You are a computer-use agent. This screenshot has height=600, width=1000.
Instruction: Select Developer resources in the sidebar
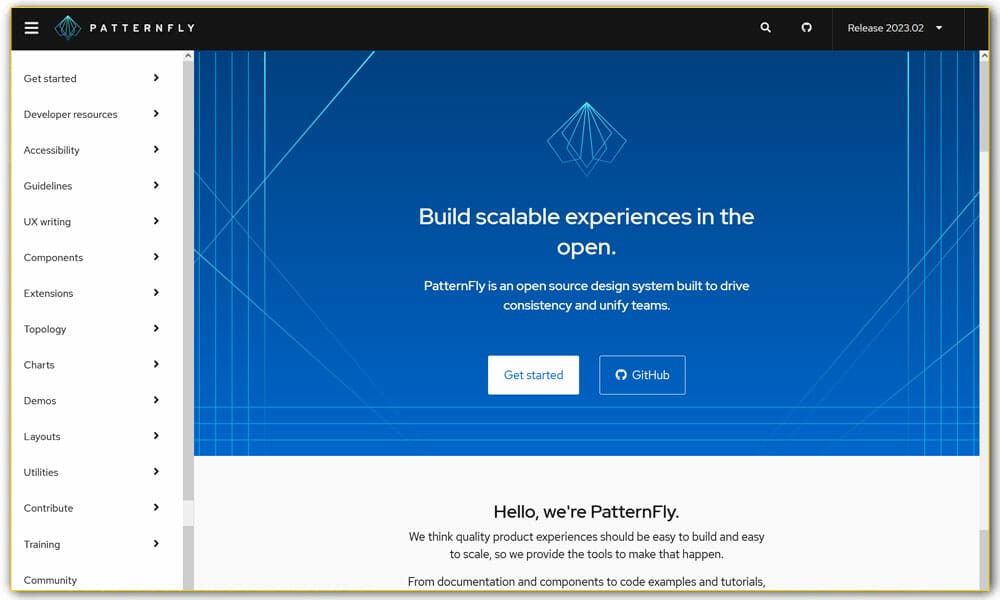click(70, 114)
